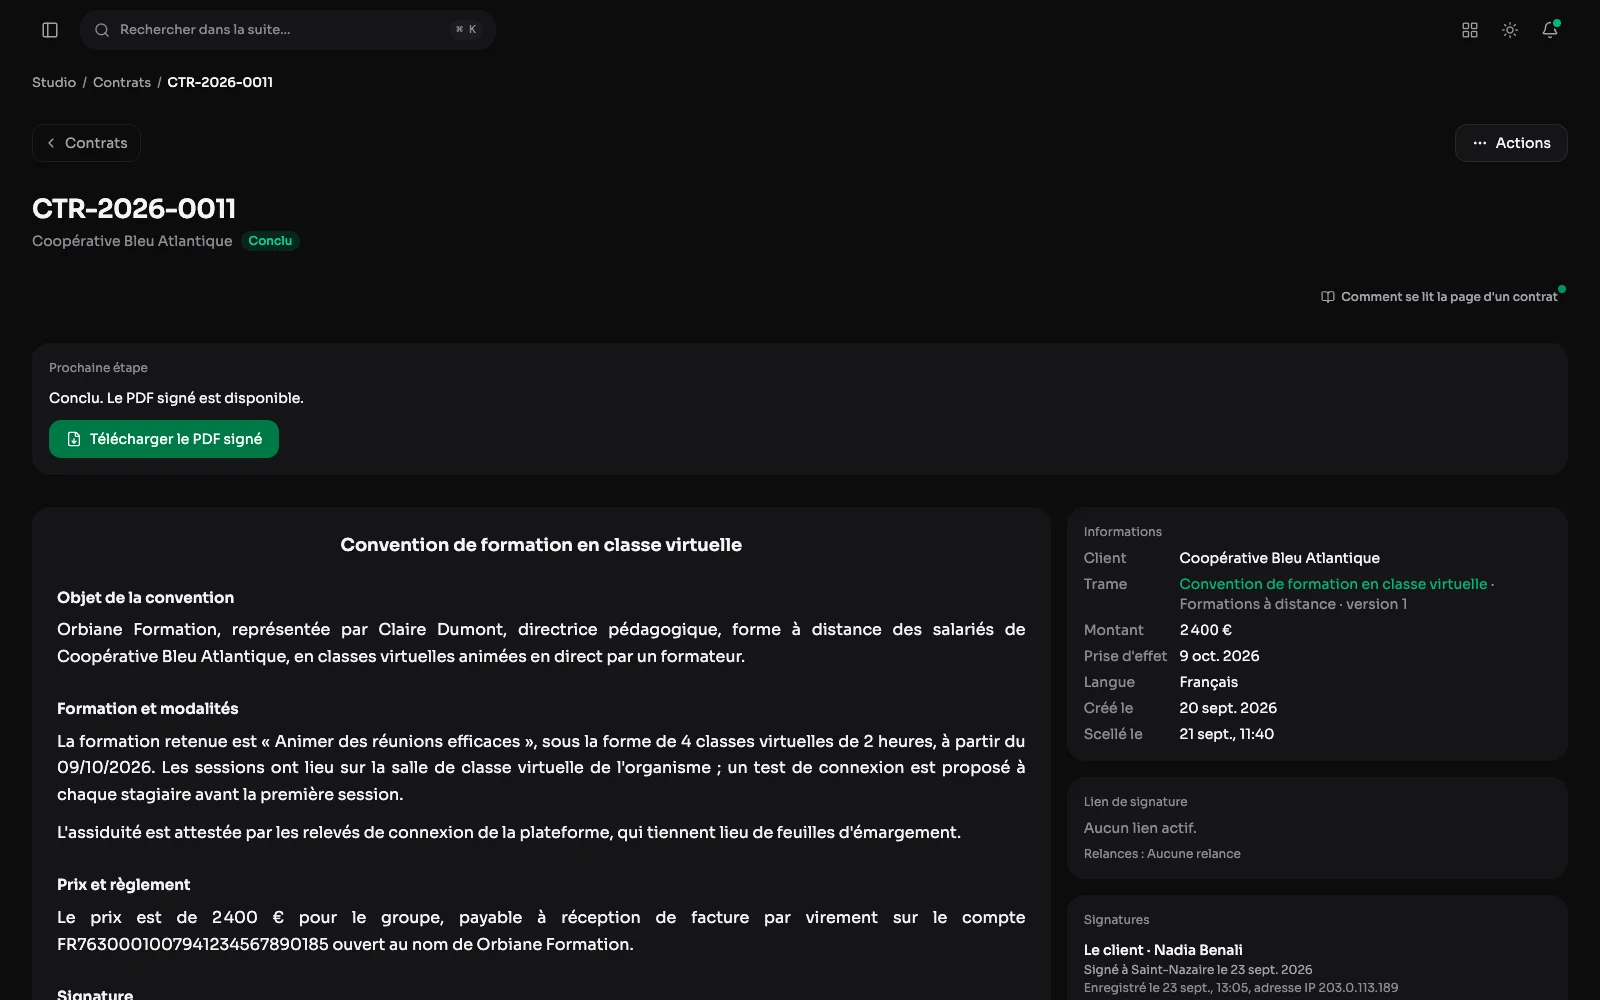Click the 'Formation et modalités' heading
The width and height of the screenshot is (1600, 1000).
[x=148, y=709]
